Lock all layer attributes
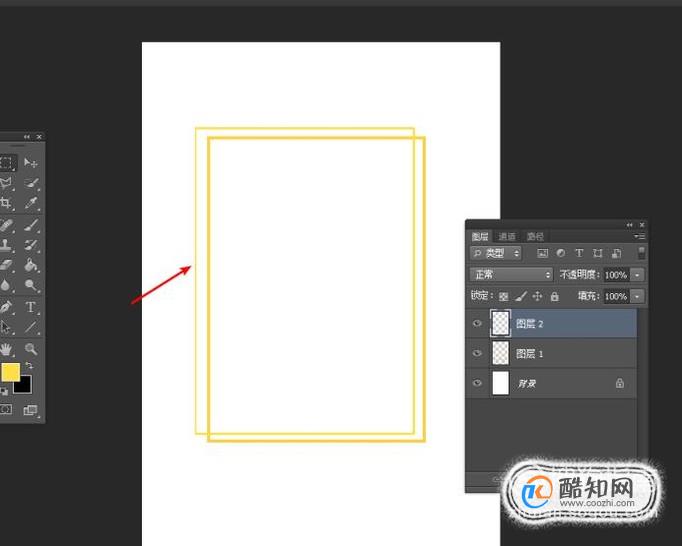The width and height of the screenshot is (682, 546). (555, 297)
